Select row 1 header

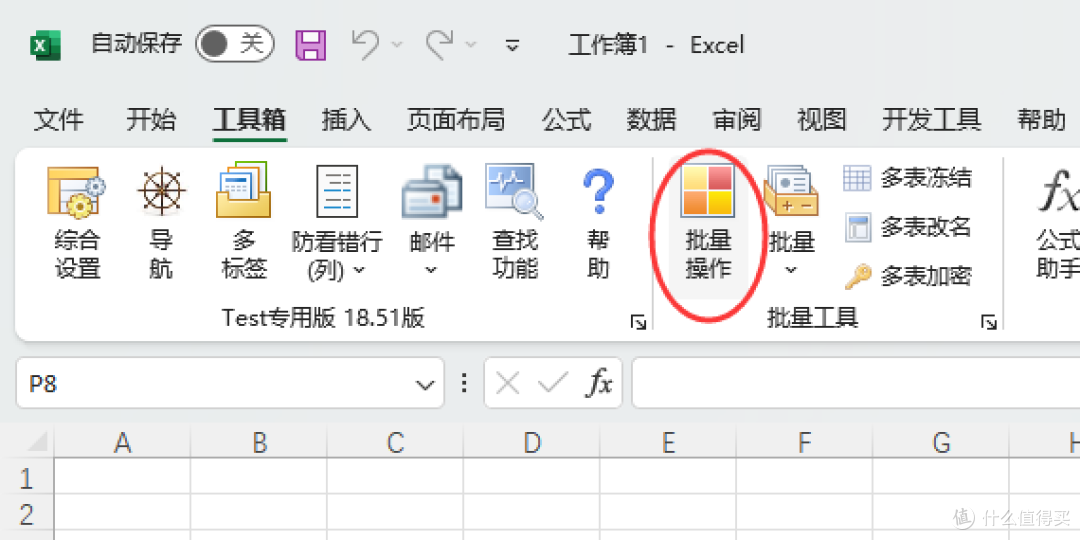coord(28,477)
